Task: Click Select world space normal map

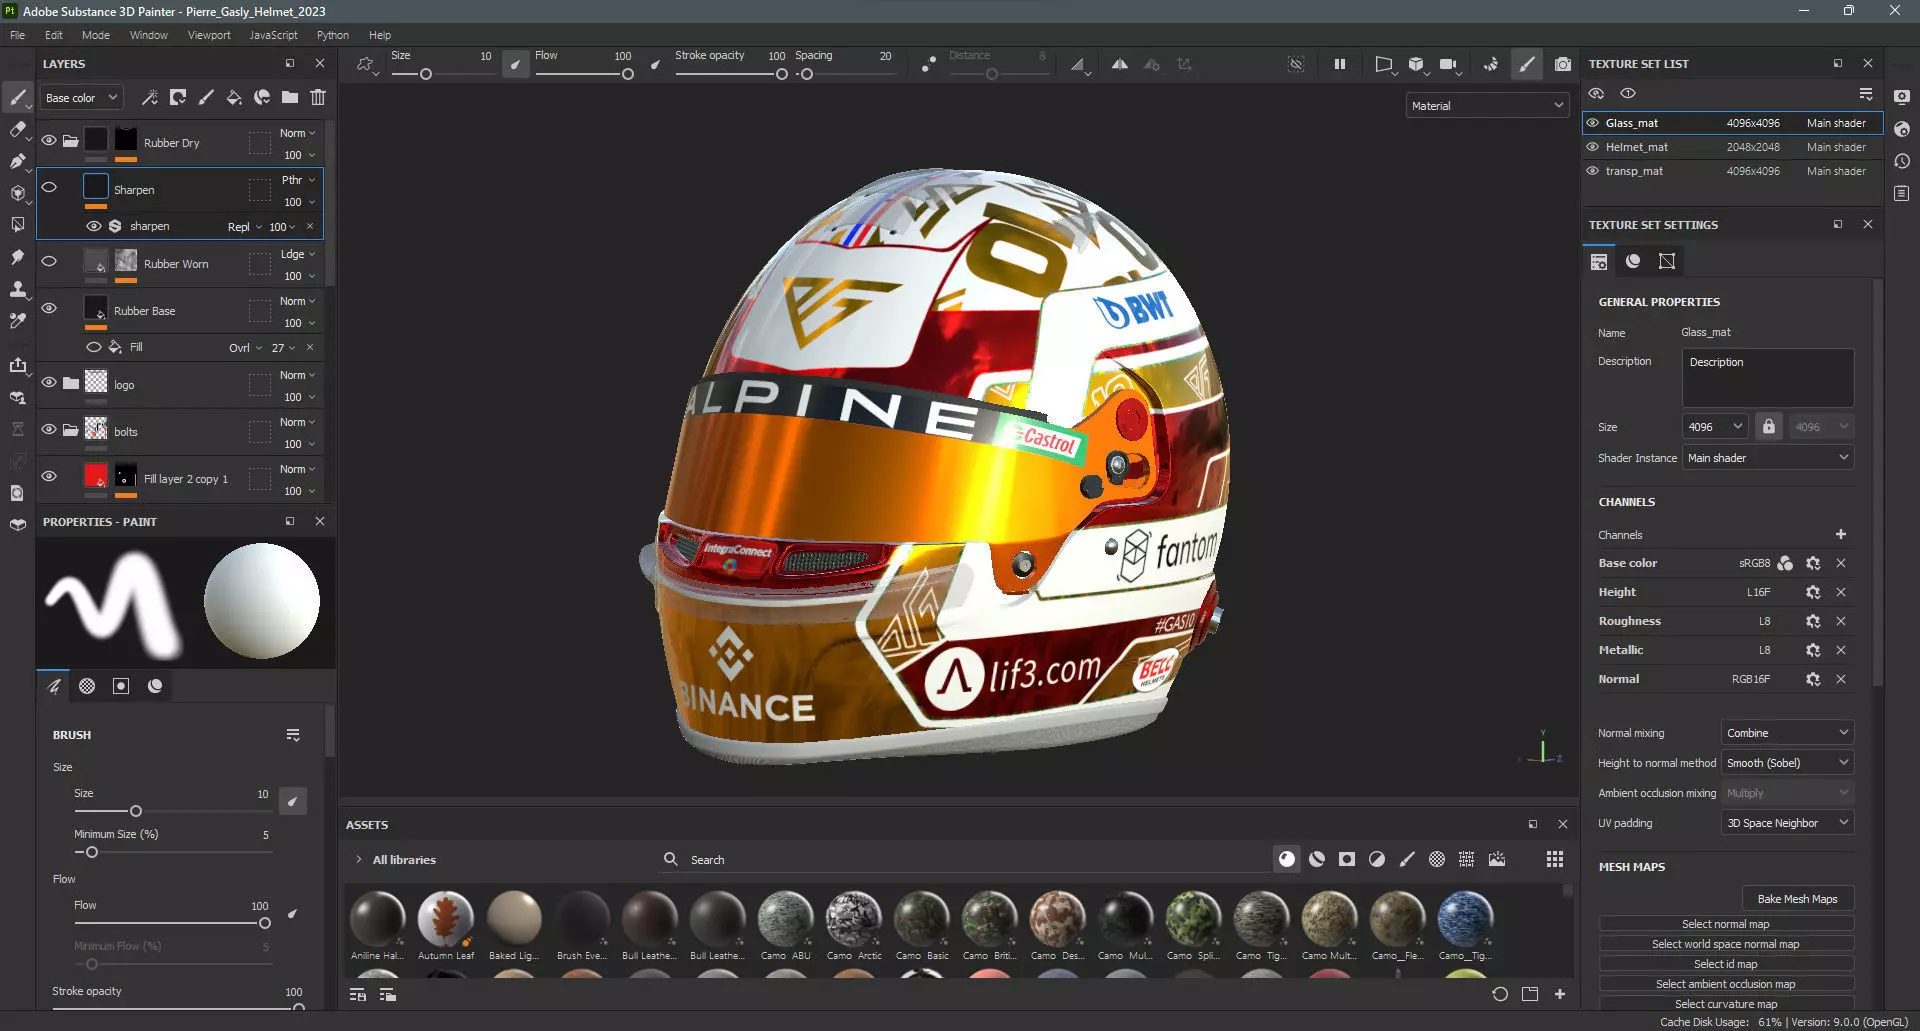Action: [x=1726, y=944]
